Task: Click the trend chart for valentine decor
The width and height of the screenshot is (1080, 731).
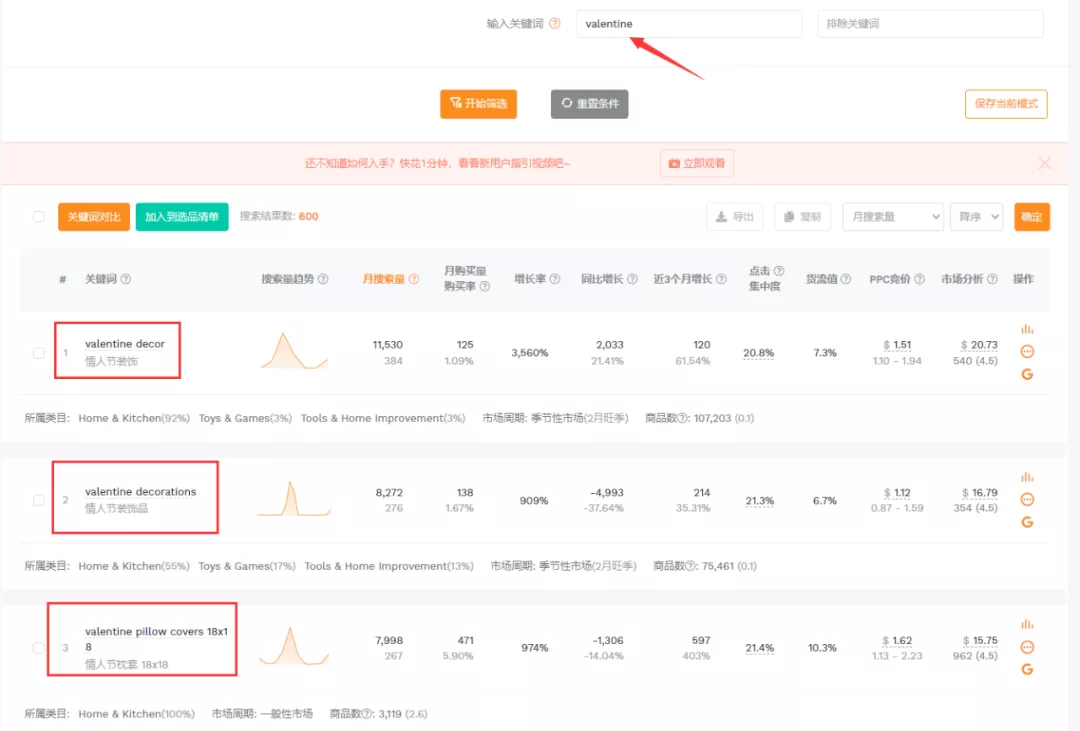Action: click(294, 351)
